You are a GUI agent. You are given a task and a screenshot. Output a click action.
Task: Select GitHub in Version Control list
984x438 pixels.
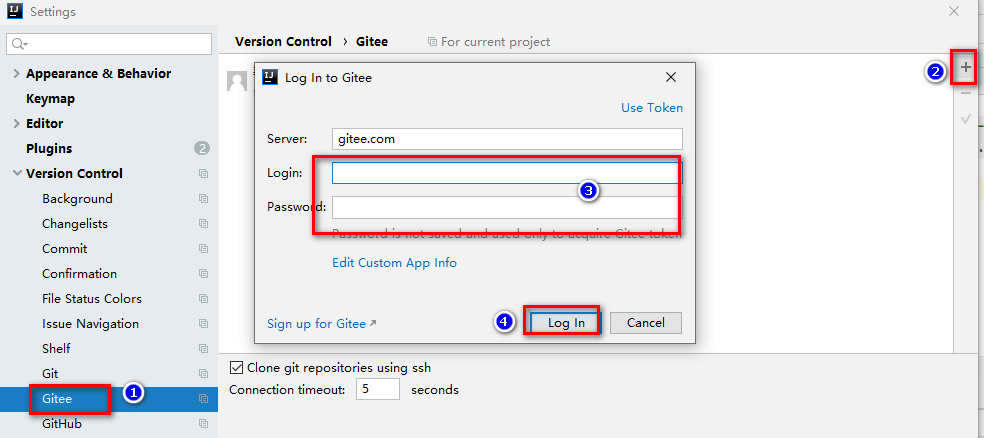[62, 424]
